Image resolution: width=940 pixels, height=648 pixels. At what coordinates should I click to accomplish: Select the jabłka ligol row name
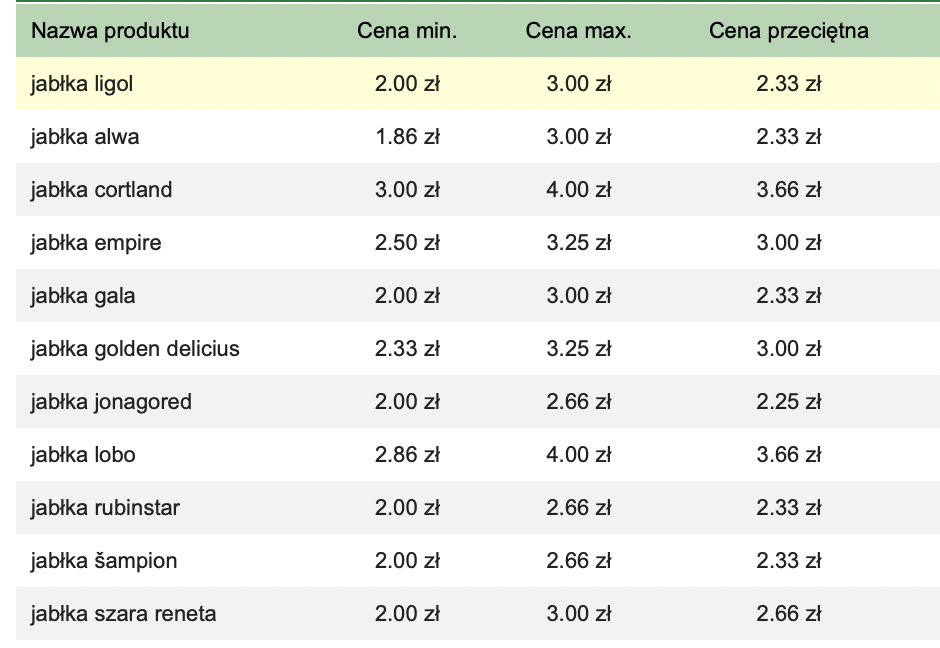coord(82,84)
